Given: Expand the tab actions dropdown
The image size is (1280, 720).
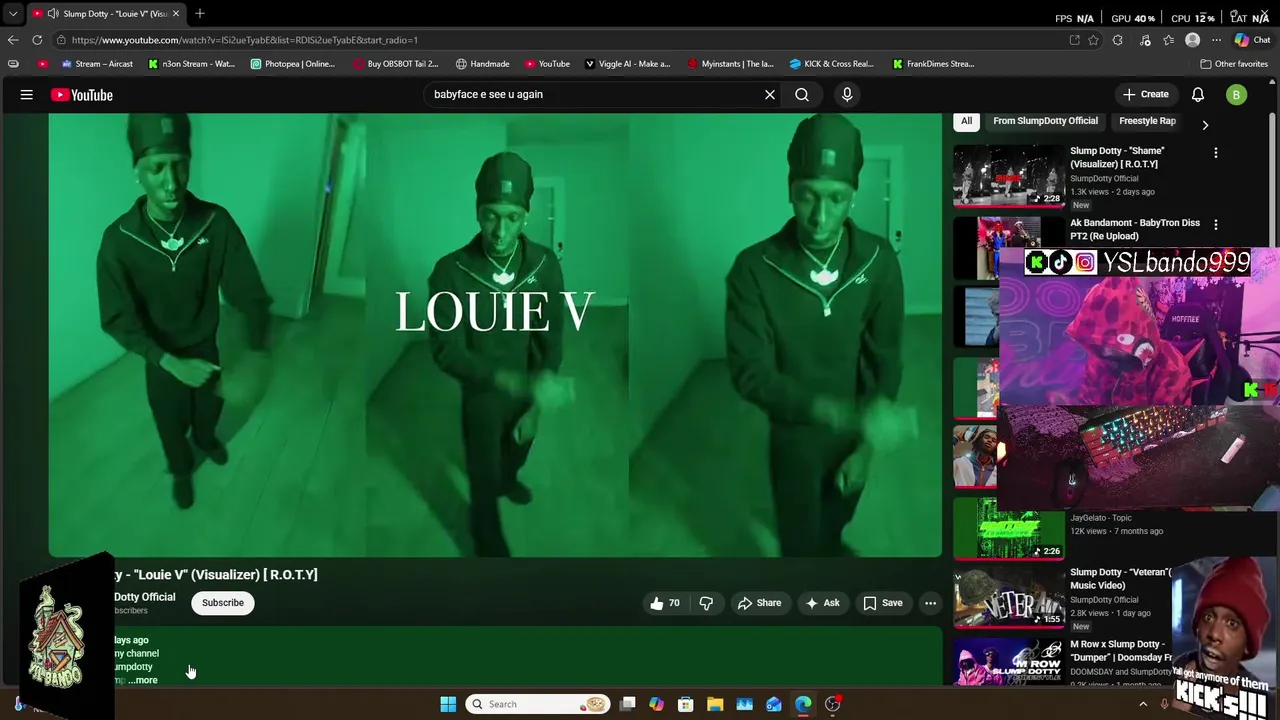Looking at the screenshot, I should click(13, 14).
